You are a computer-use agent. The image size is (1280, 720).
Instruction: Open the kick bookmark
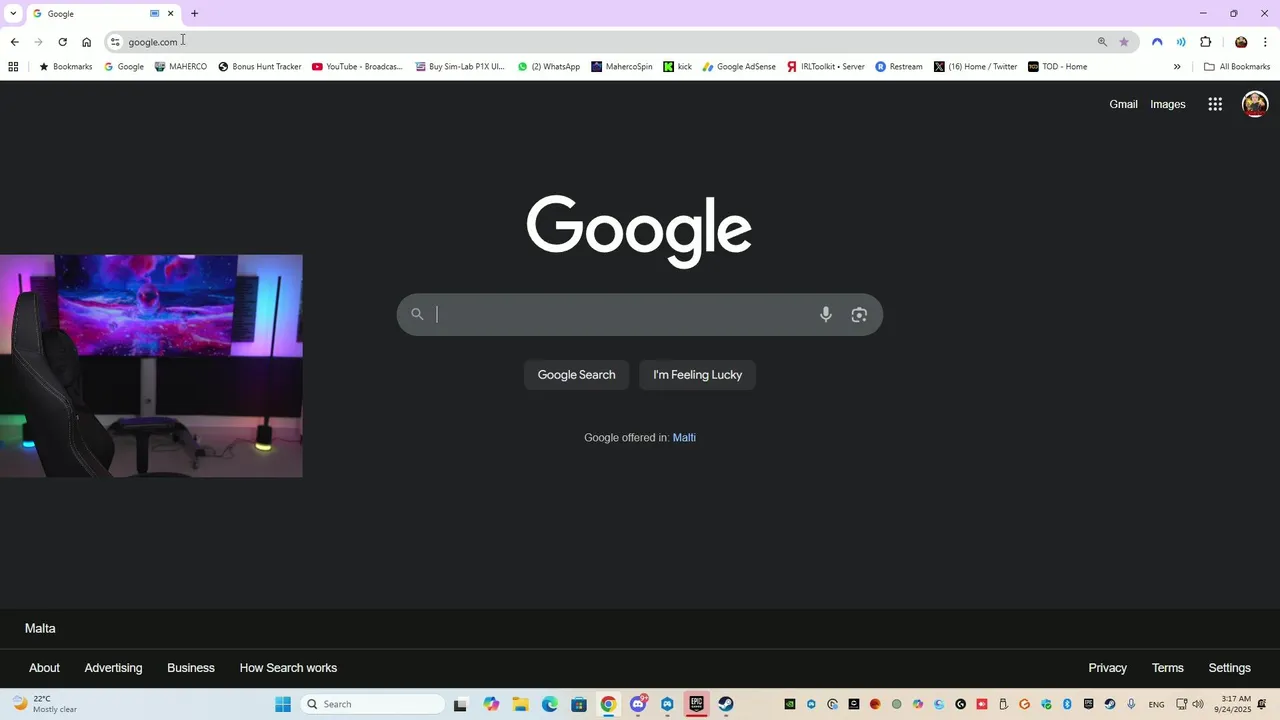pos(678,67)
